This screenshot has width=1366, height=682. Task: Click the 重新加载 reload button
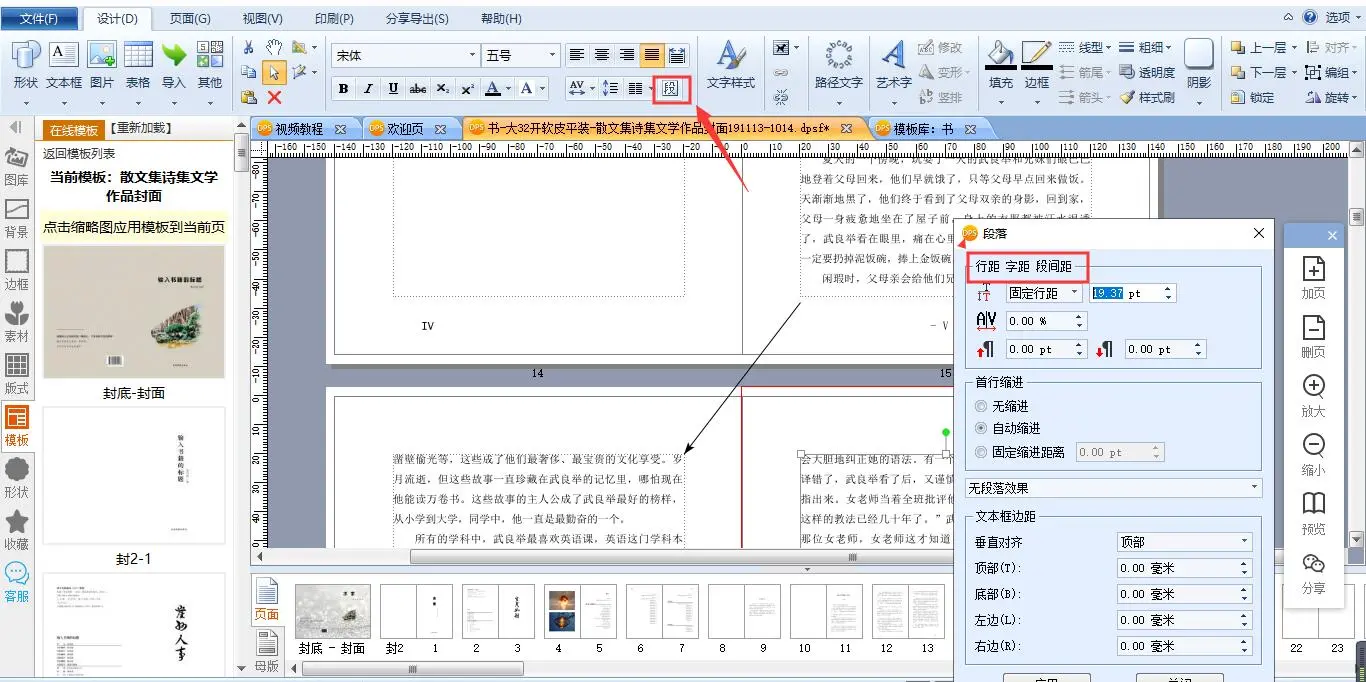(x=141, y=129)
